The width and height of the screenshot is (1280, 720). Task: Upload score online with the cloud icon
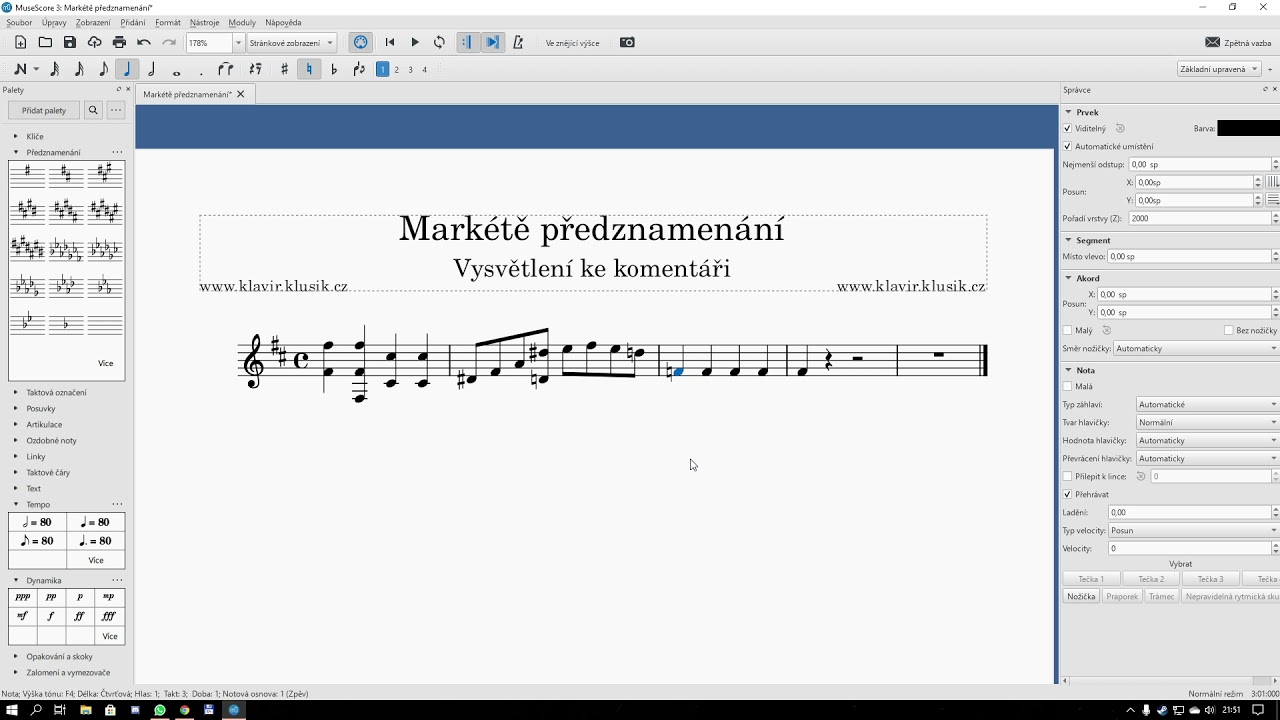coord(95,42)
